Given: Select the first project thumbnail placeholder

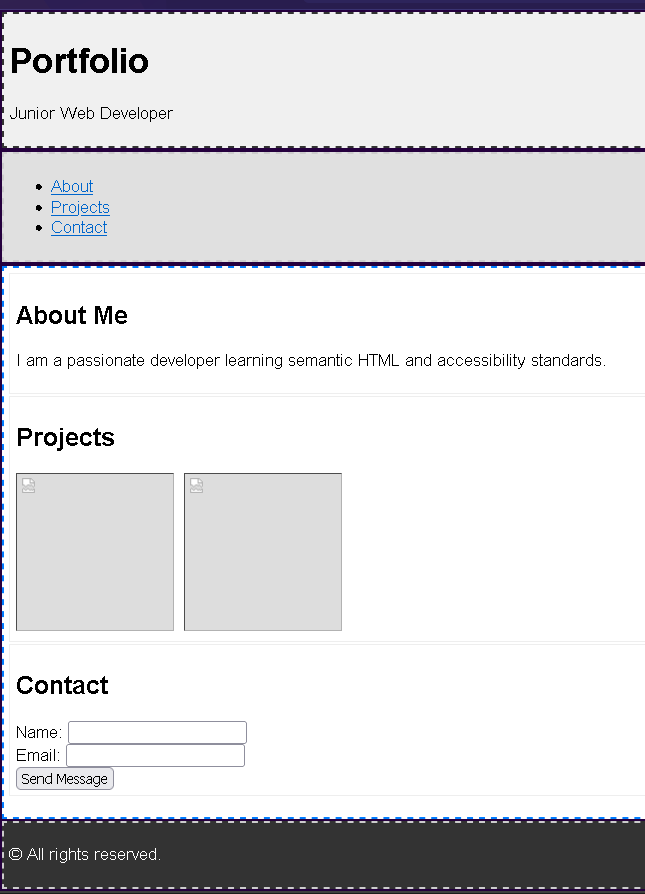Looking at the screenshot, I should coord(95,552).
